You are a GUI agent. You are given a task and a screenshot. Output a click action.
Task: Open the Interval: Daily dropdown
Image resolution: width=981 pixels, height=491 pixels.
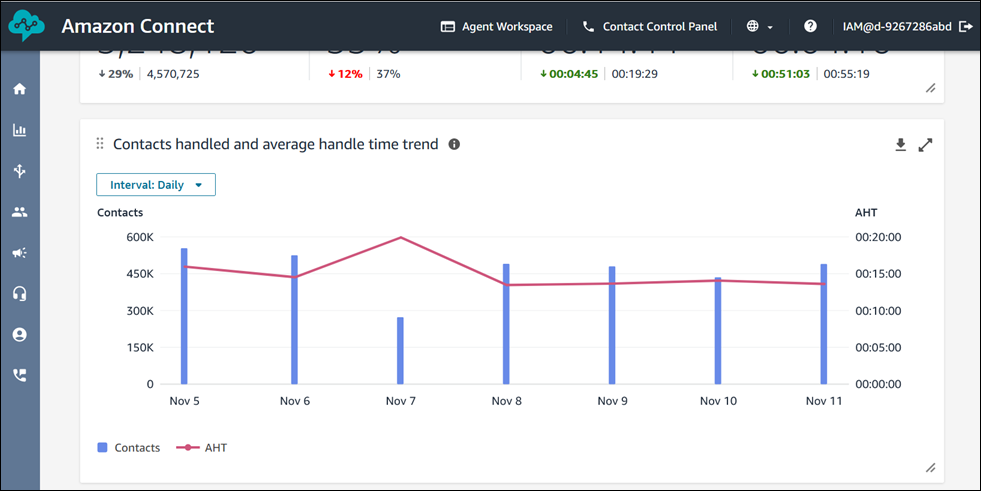[156, 185]
